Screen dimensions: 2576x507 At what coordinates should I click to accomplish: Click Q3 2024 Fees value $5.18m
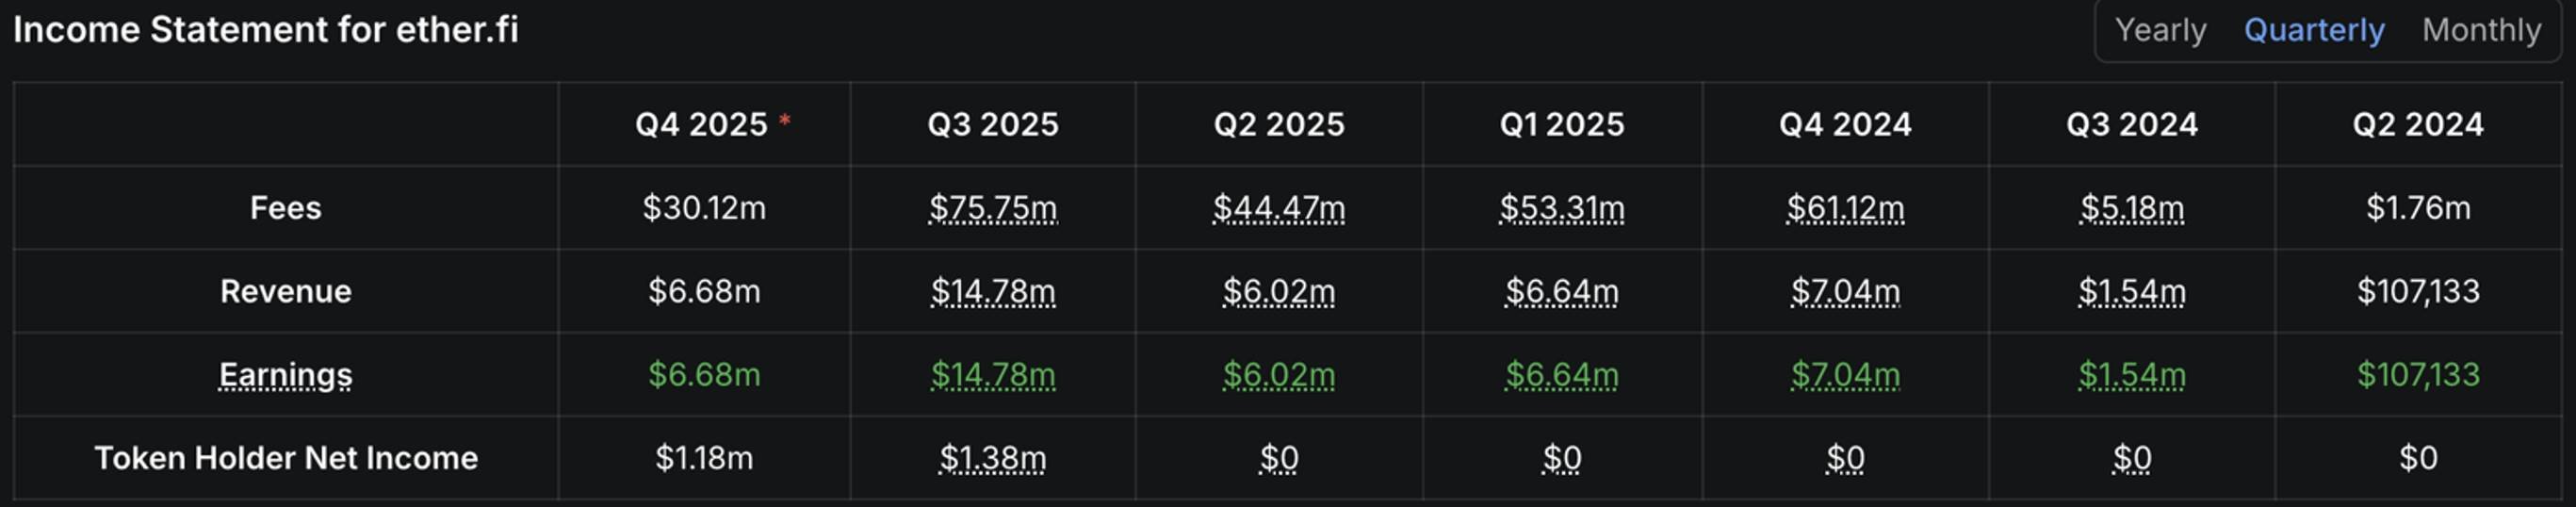click(2131, 208)
